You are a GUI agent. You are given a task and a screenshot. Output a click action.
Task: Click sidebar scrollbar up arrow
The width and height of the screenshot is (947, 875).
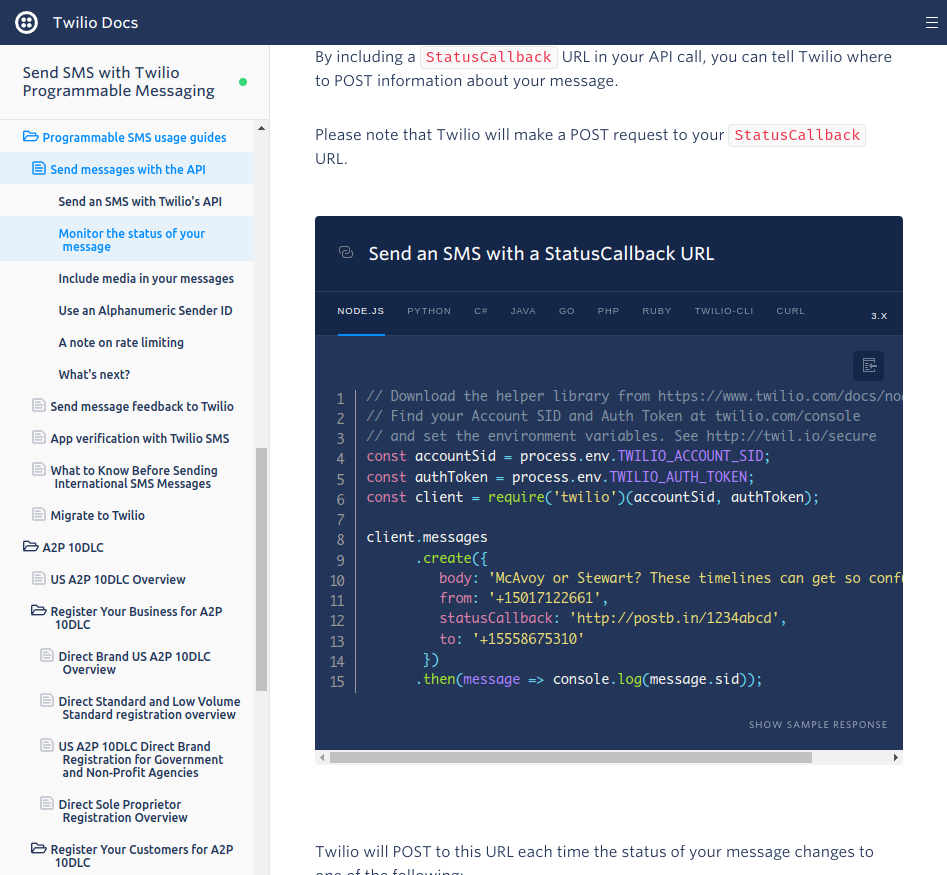pos(262,128)
